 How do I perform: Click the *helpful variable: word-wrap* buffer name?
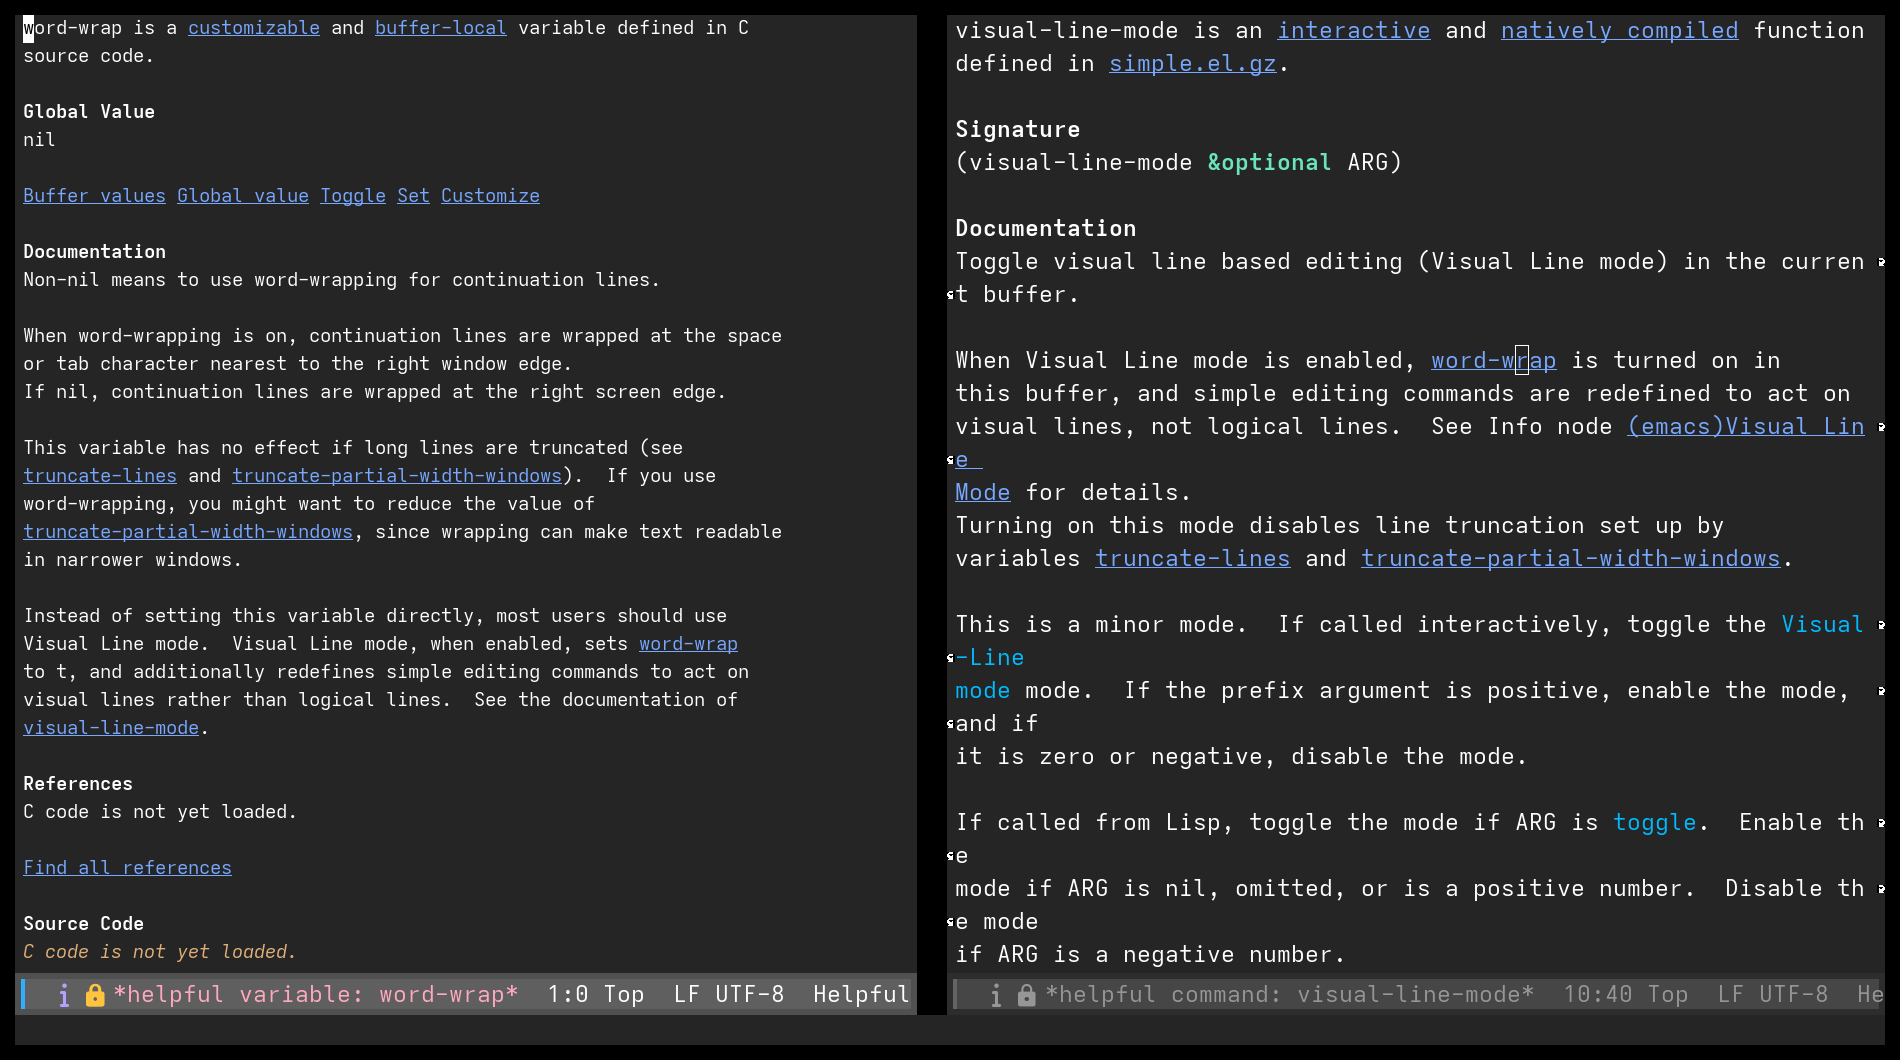(316, 995)
